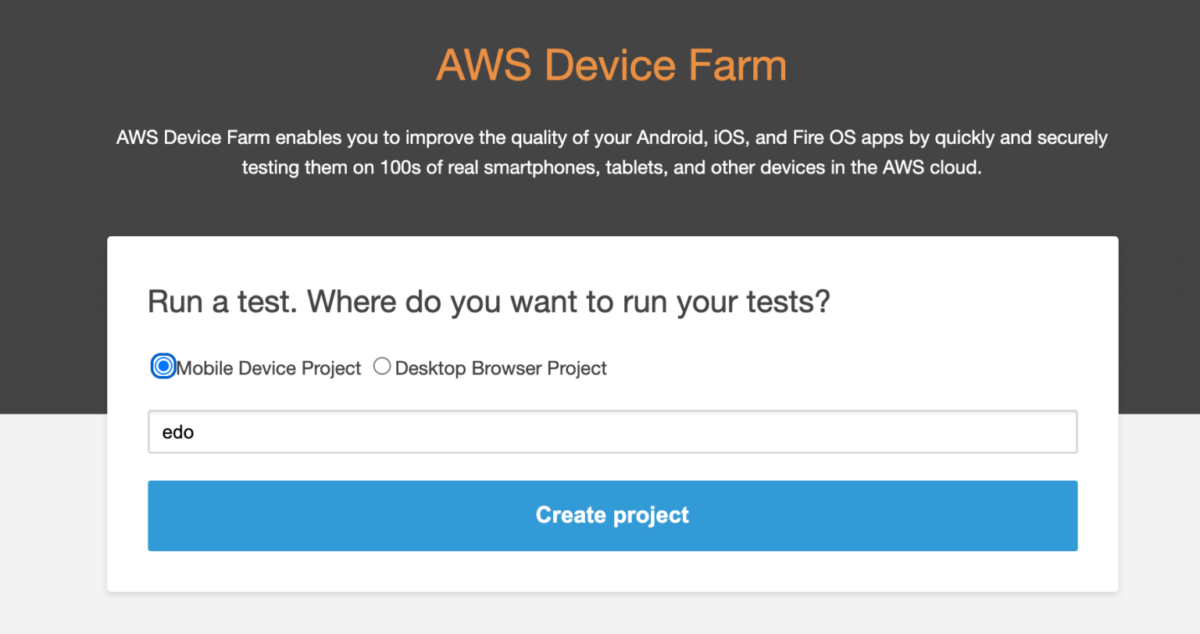Click the 'edo' text in the name field
This screenshot has width=1200, height=634.
[177, 432]
